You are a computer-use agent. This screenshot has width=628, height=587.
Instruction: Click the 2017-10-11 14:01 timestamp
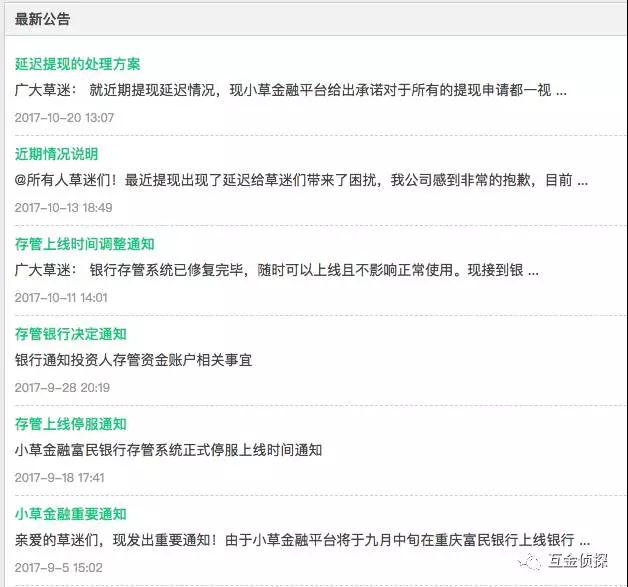point(61,297)
